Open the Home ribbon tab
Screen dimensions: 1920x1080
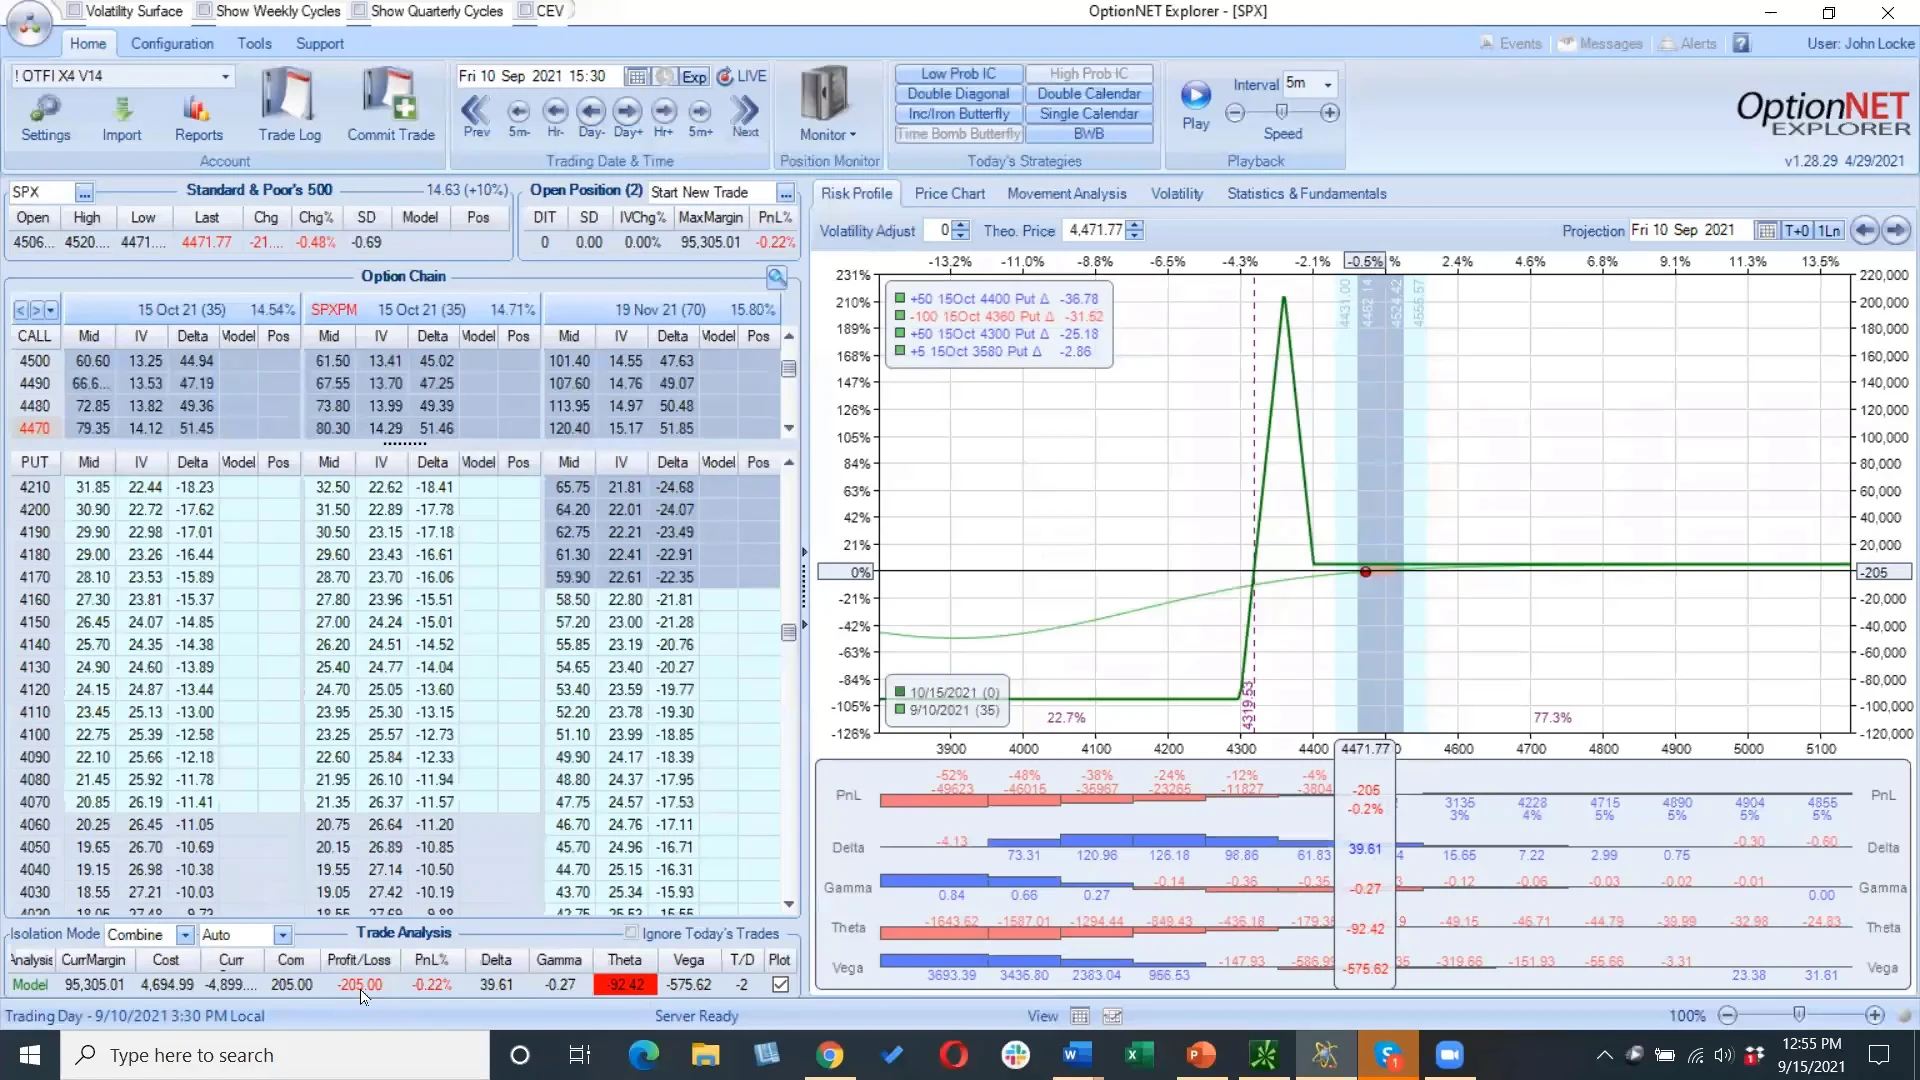point(88,44)
